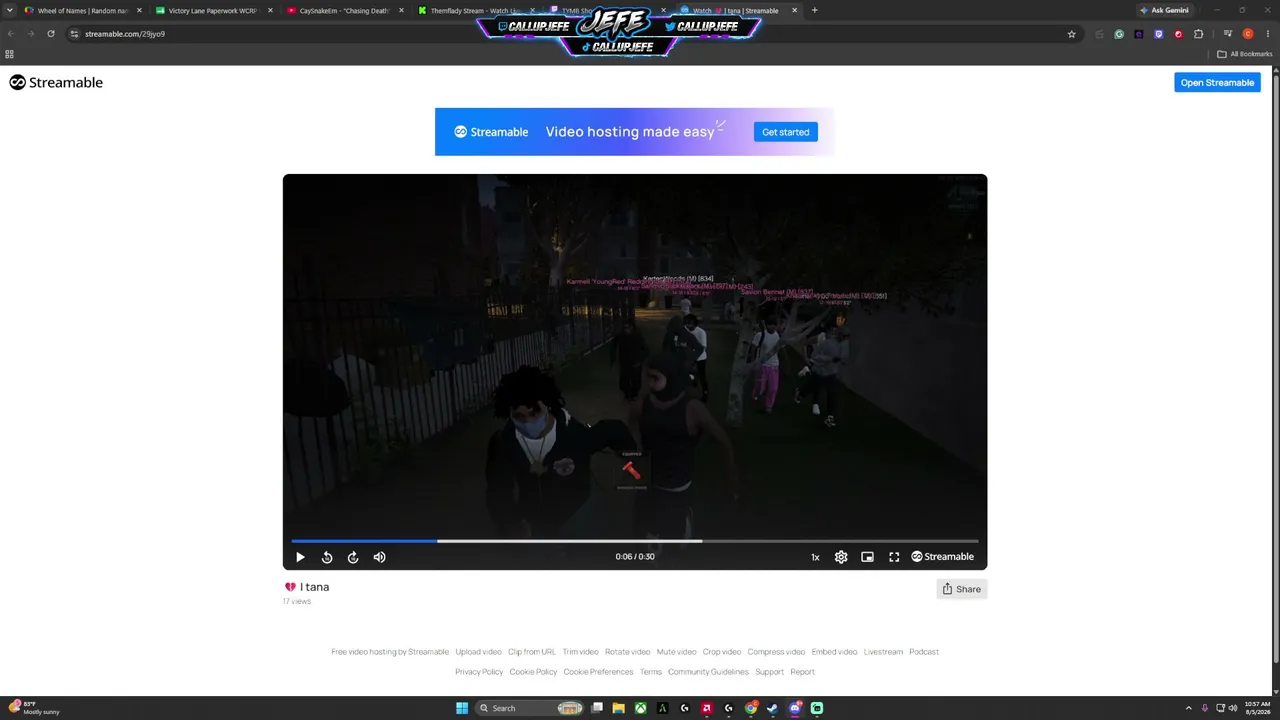Open the 1x playback speed menu

pyautogui.click(x=815, y=557)
